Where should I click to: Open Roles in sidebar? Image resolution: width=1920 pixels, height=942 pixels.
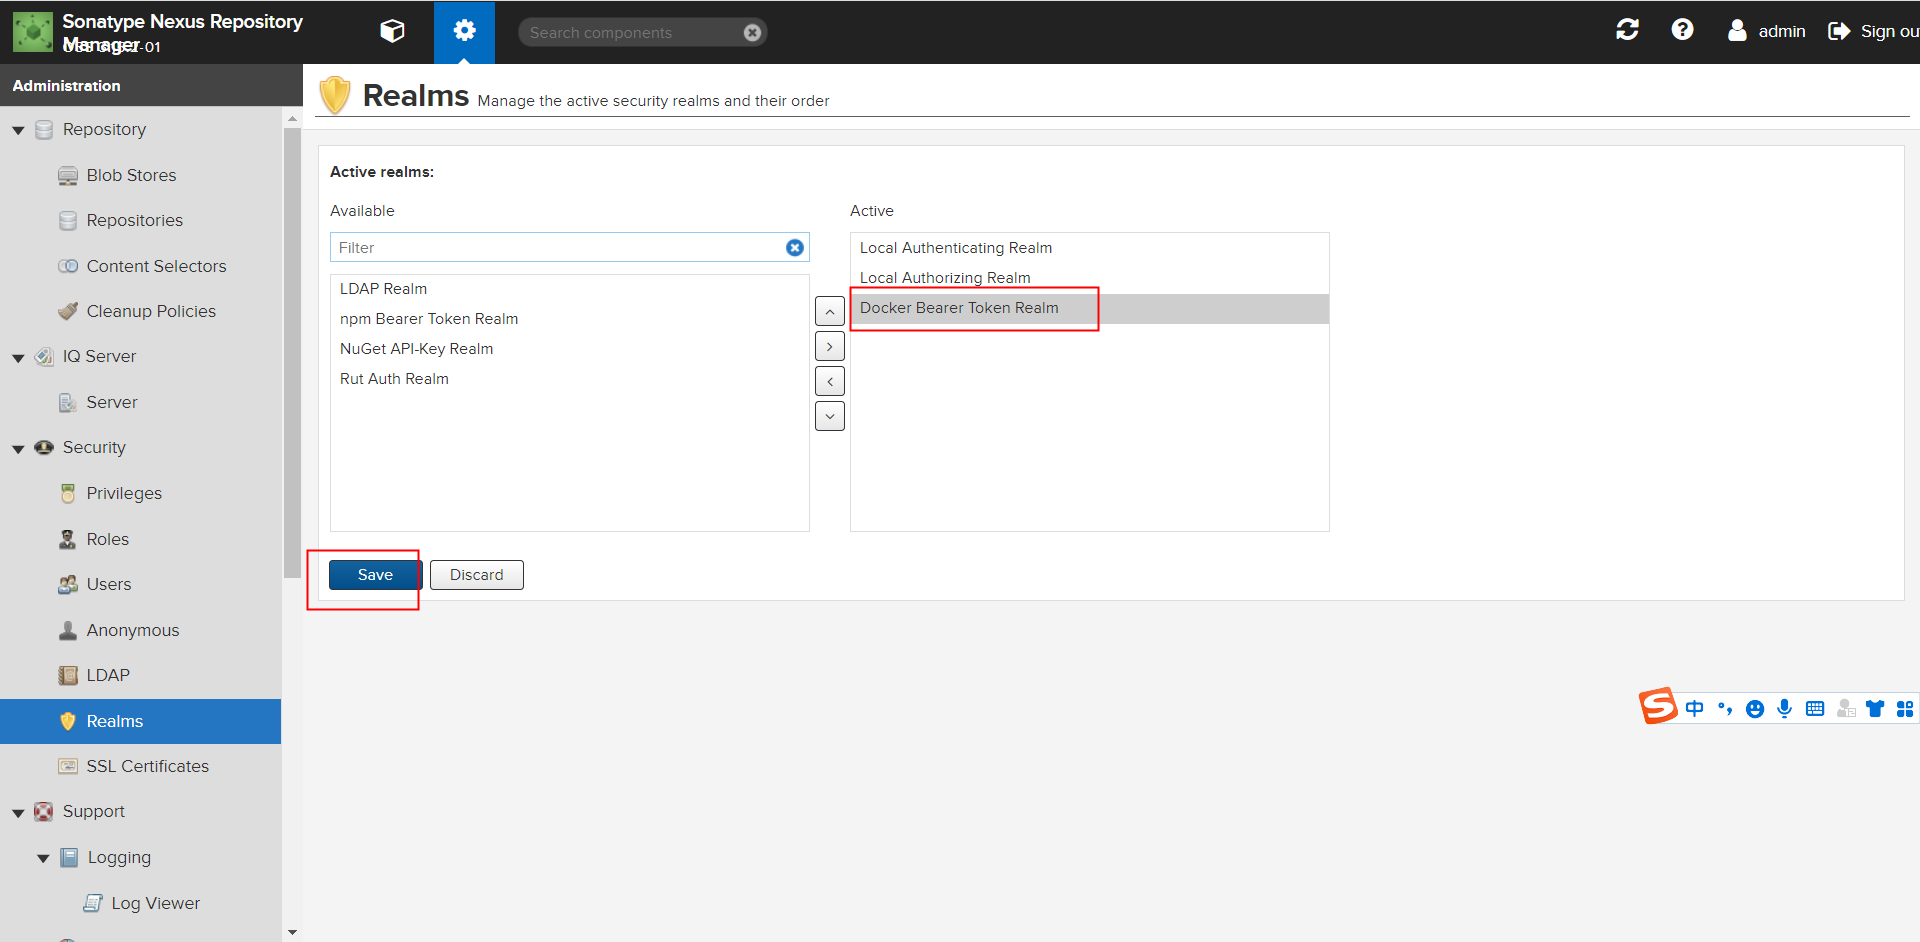coord(107,539)
